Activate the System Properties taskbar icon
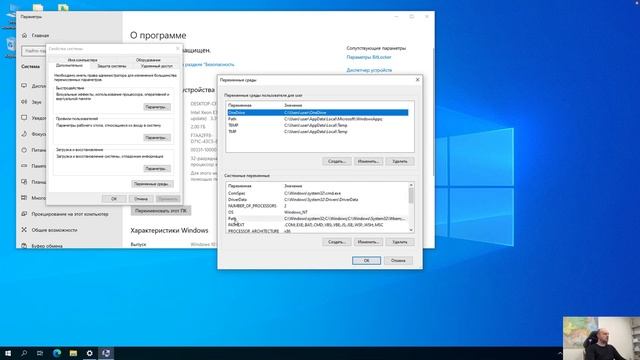 pyautogui.click(x=106, y=353)
